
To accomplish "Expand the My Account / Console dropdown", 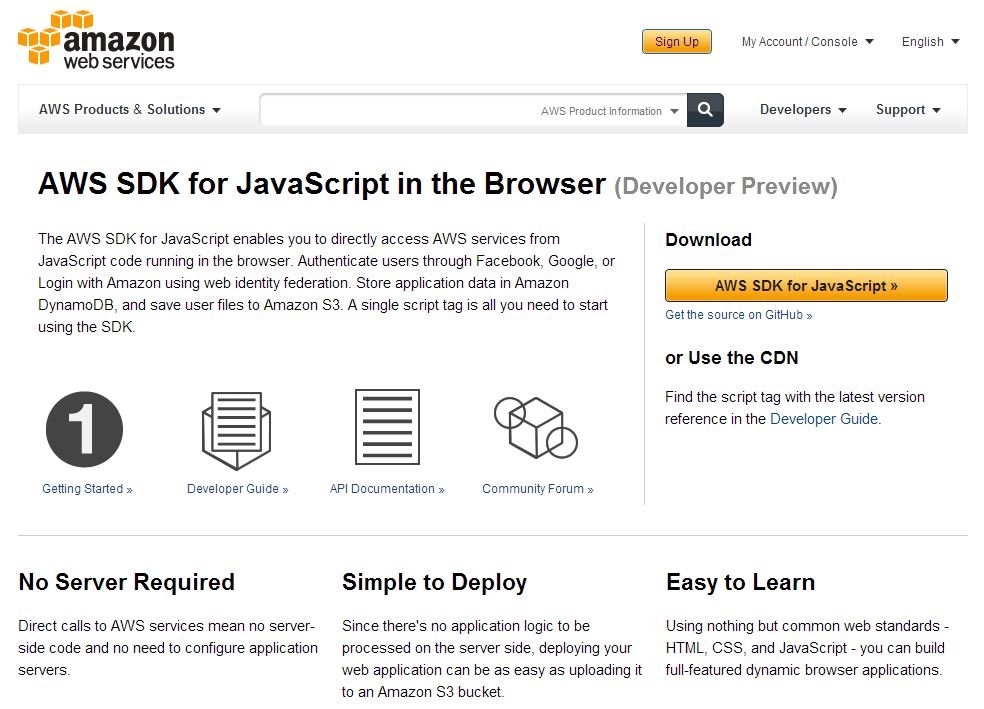I will tap(808, 41).
